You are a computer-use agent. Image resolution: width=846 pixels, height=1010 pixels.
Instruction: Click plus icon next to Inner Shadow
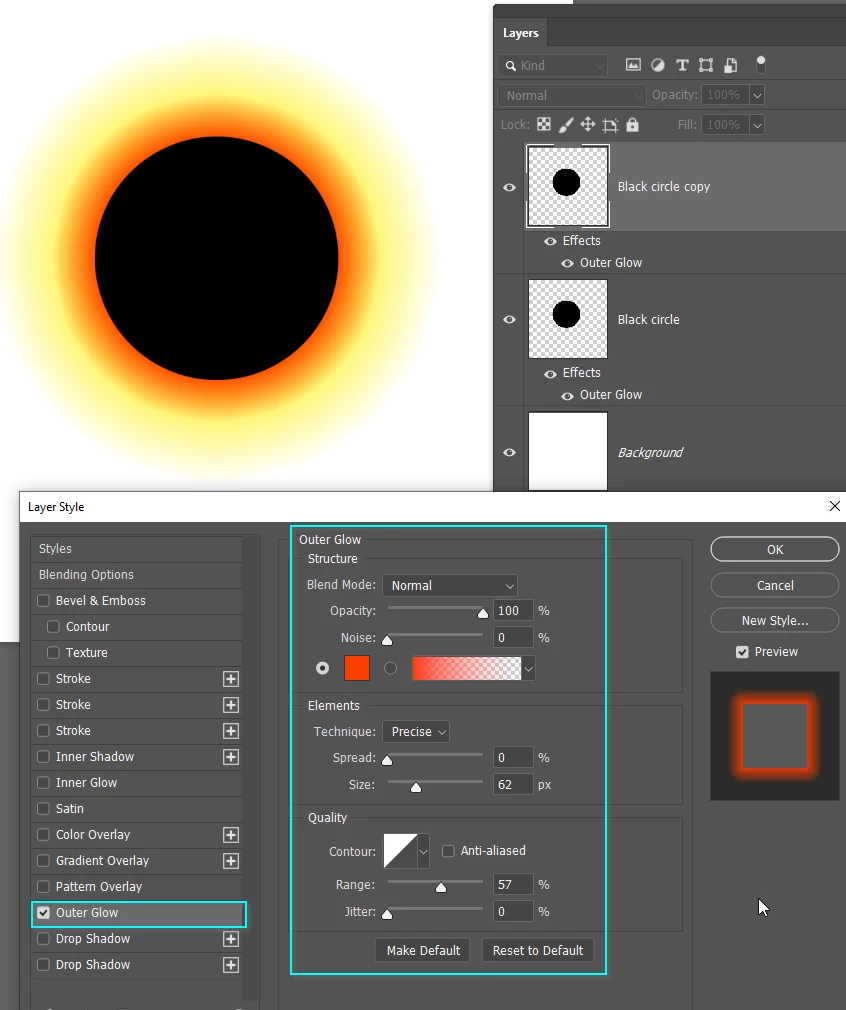[x=231, y=757]
